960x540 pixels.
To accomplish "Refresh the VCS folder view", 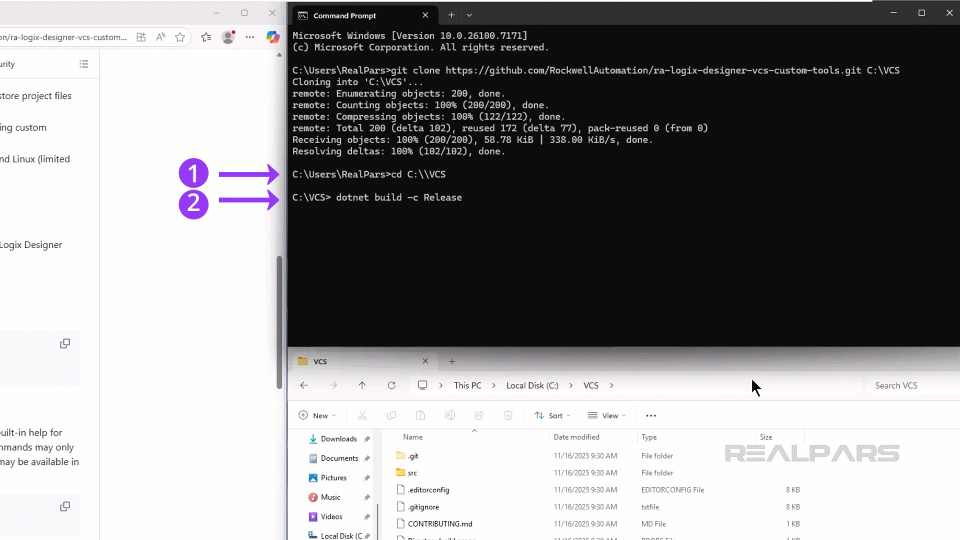I will coord(391,385).
